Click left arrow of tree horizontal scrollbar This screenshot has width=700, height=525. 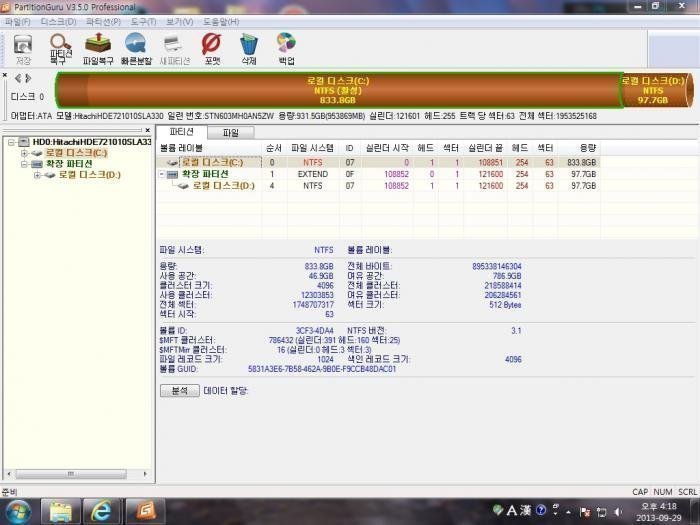point(9,474)
